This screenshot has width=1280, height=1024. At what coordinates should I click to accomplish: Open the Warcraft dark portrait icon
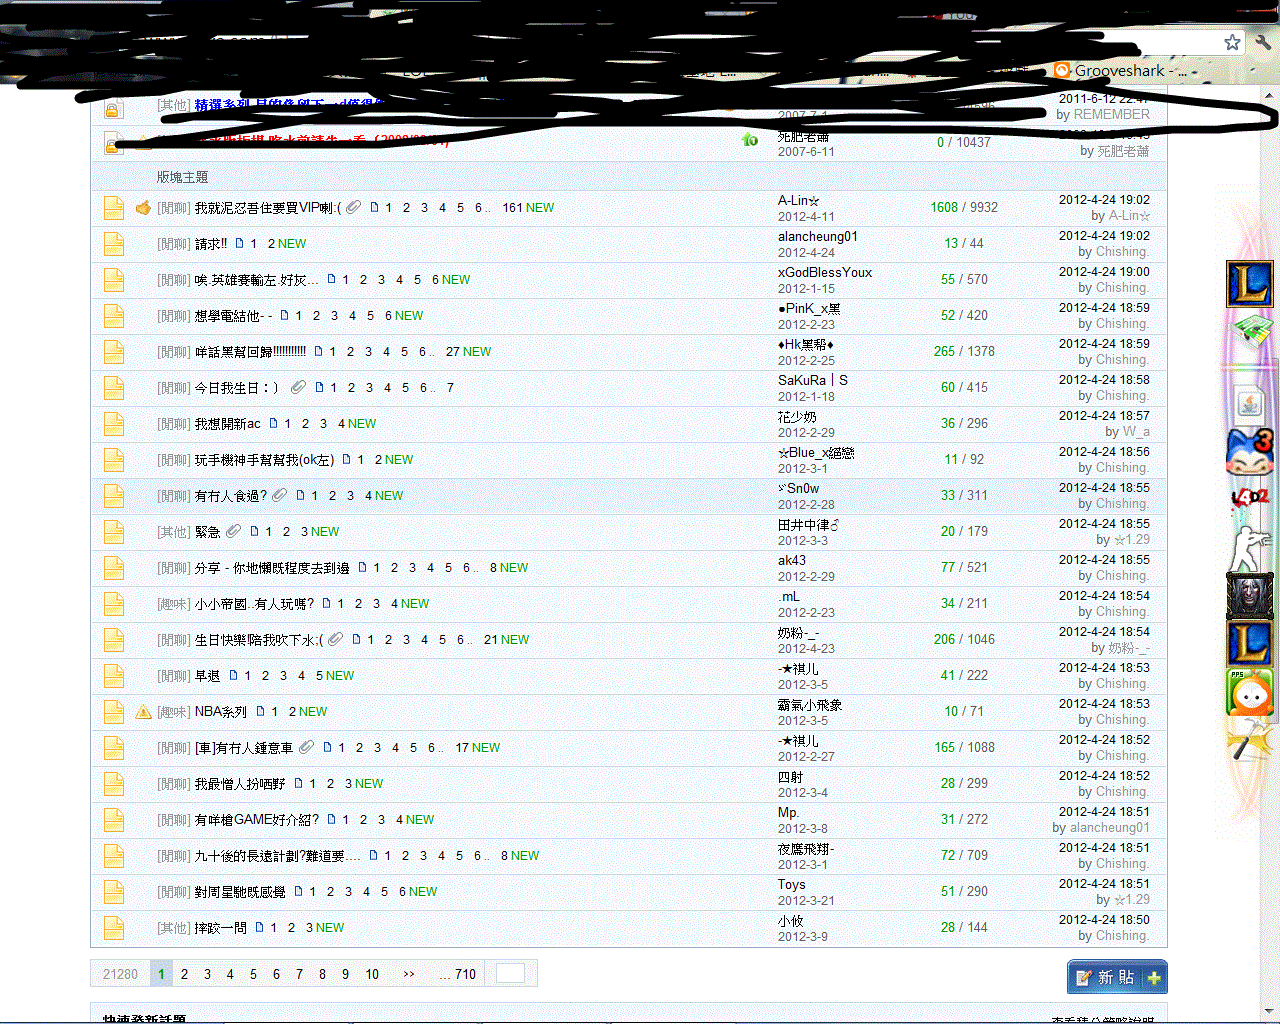click(x=1249, y=595)
